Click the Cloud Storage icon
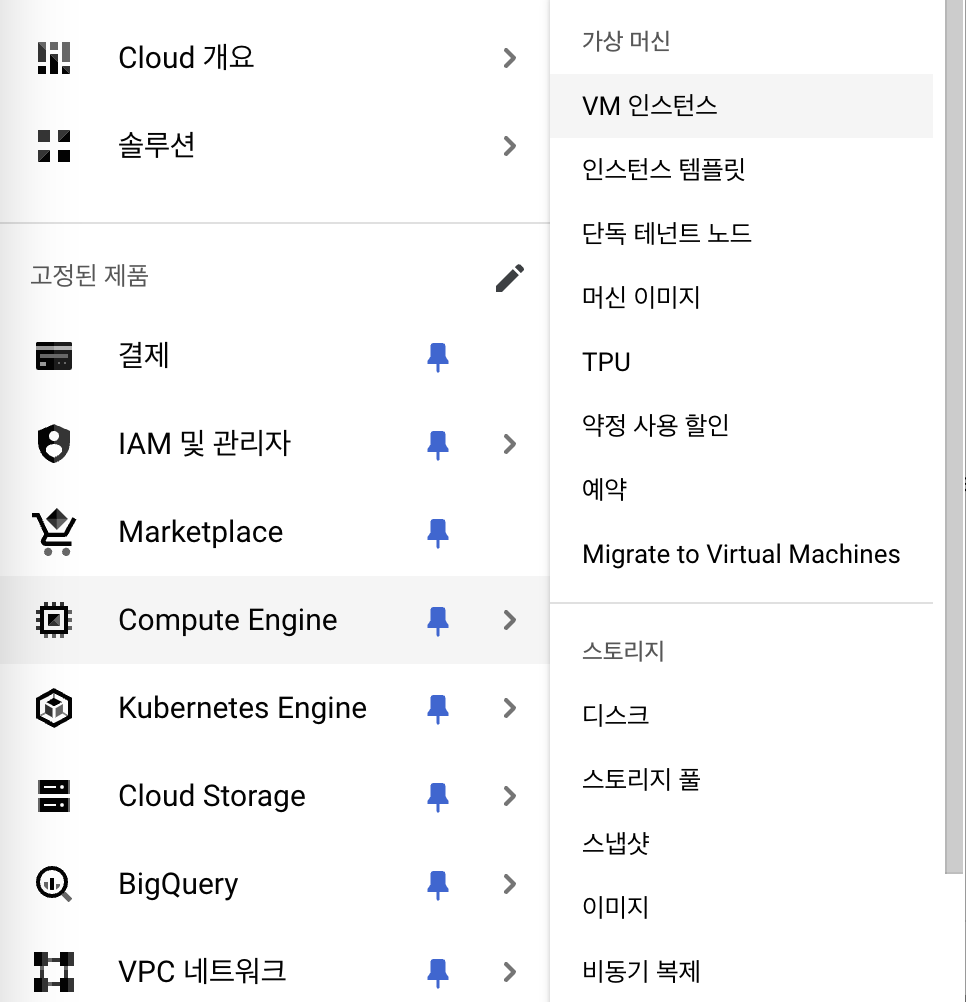966x1002 pixels. (x=54, y=796)
